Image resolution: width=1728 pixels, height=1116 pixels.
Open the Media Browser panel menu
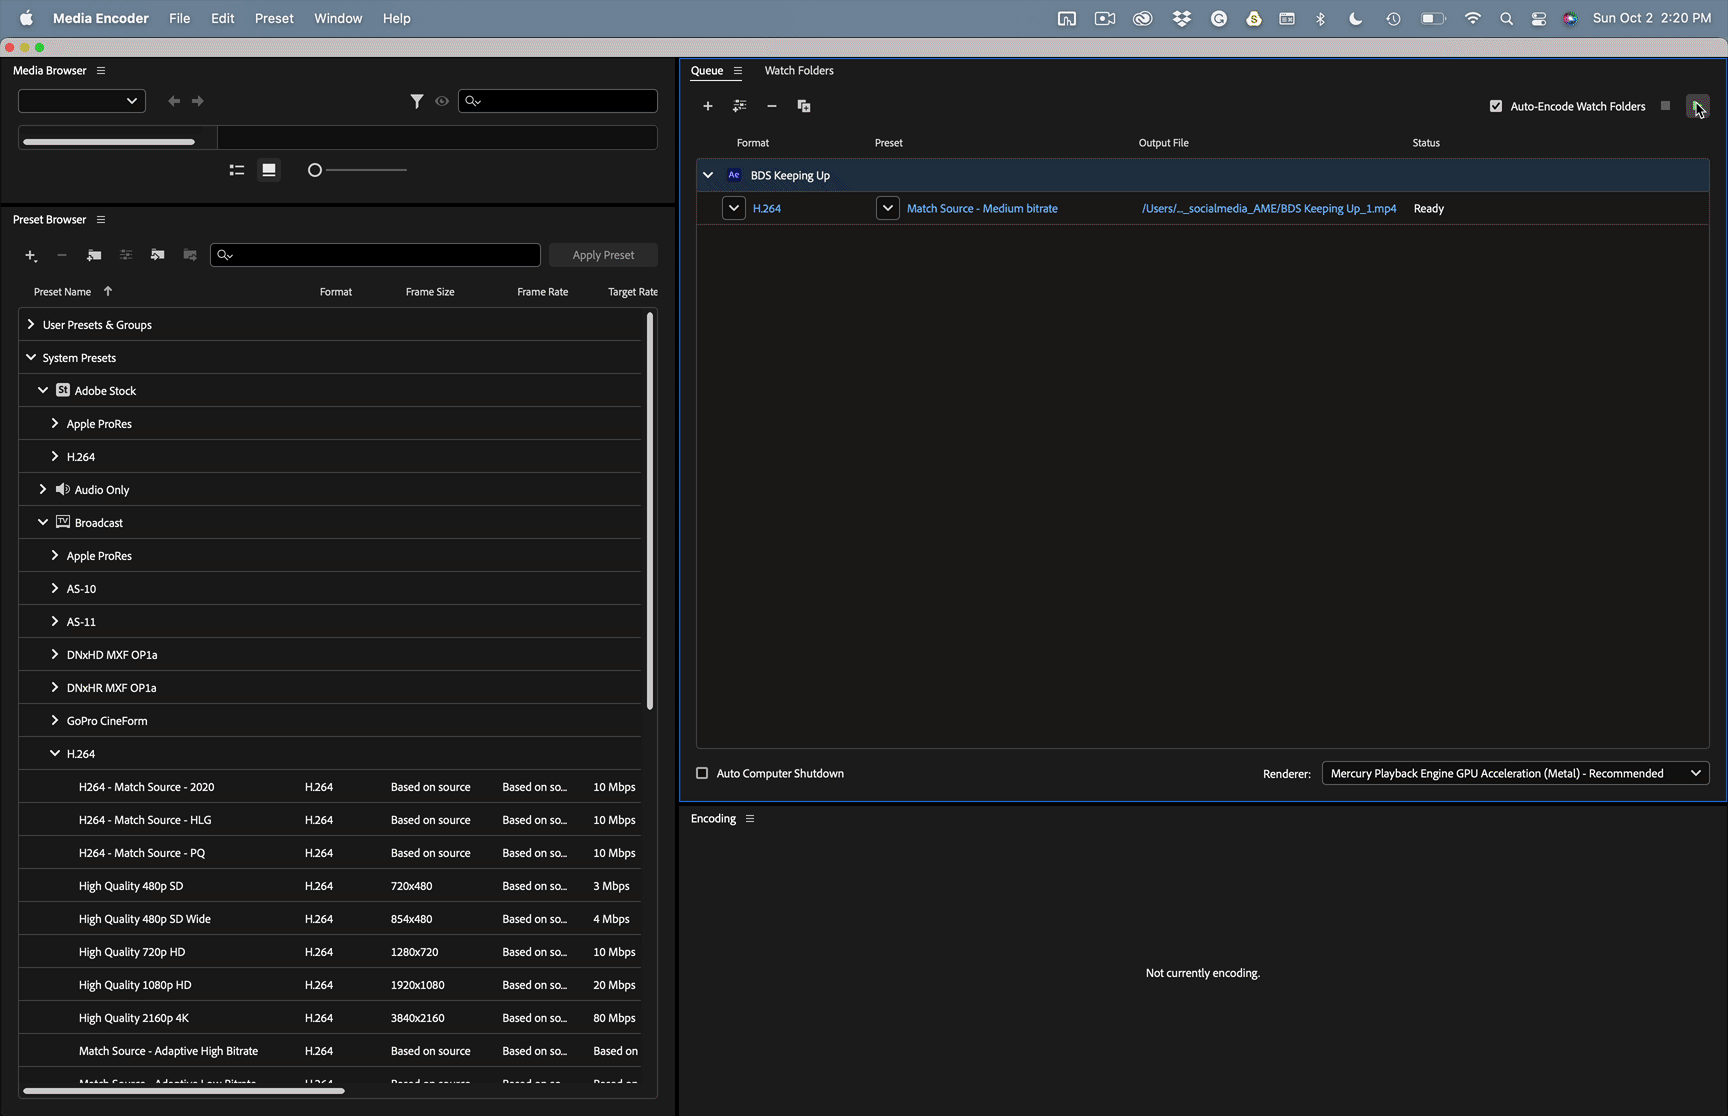[x=101, y=71]
